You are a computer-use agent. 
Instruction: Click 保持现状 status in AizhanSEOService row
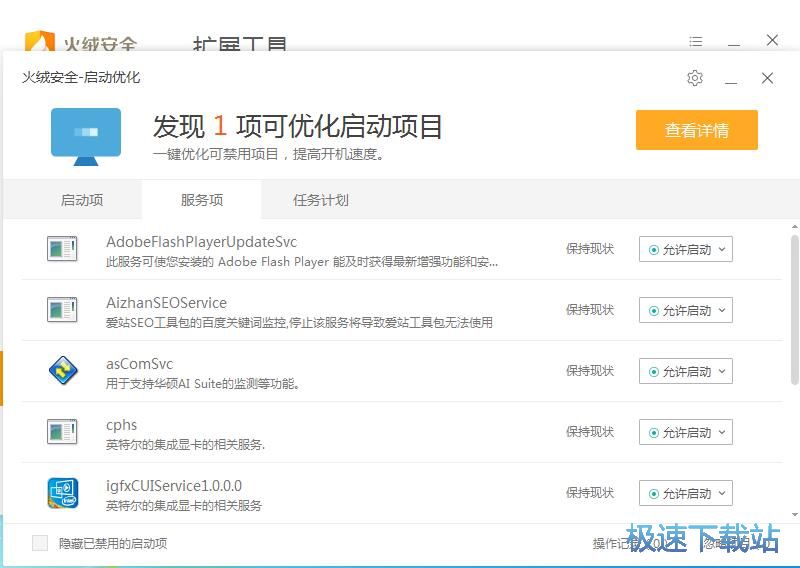(589, 310)
